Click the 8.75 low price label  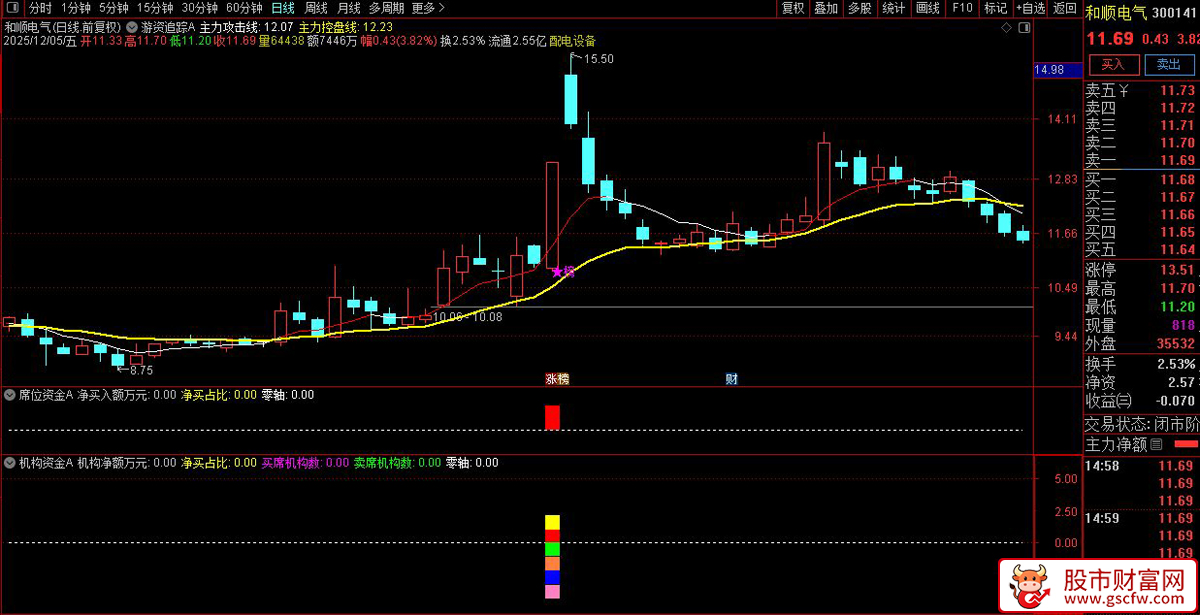(x=143, y=370)
